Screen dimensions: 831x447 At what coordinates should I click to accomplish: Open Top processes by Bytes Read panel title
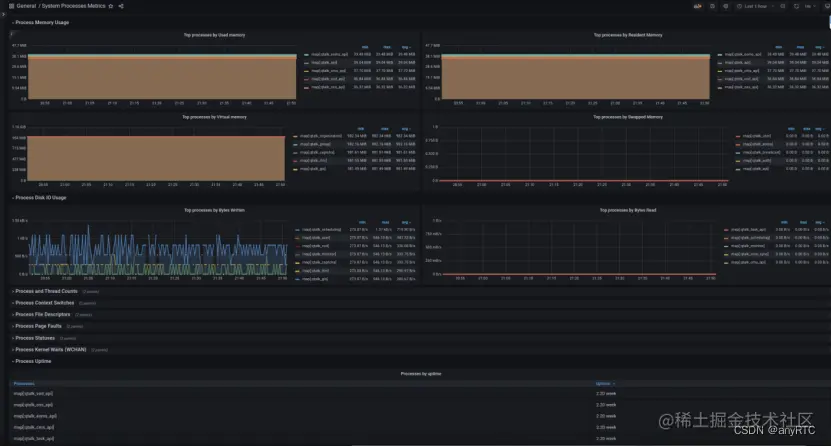(627, 211)
